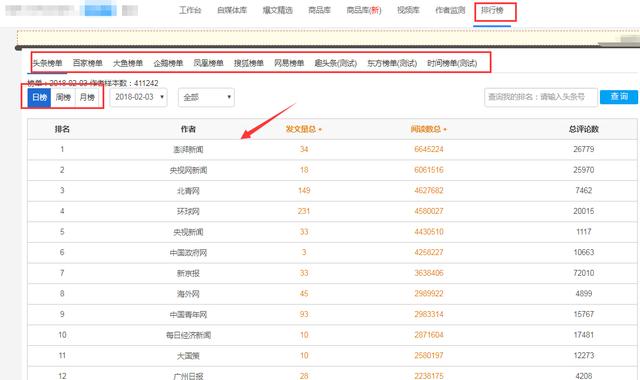Open the 时间榜单(测试) tab
Viewport: 640px width, 380px height.
pos(452,63)
